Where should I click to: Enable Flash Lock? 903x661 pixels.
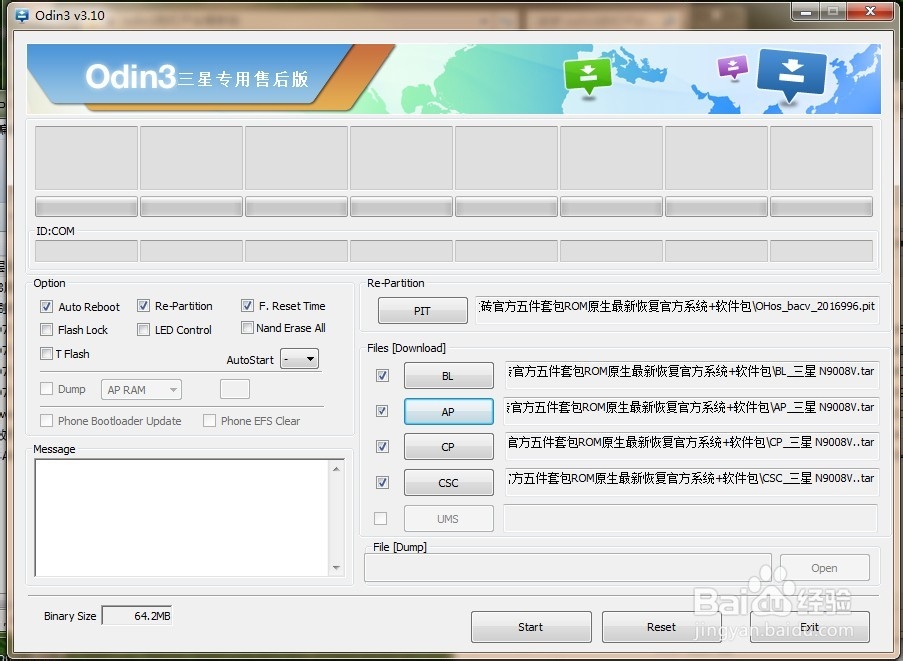pos(46,329)
